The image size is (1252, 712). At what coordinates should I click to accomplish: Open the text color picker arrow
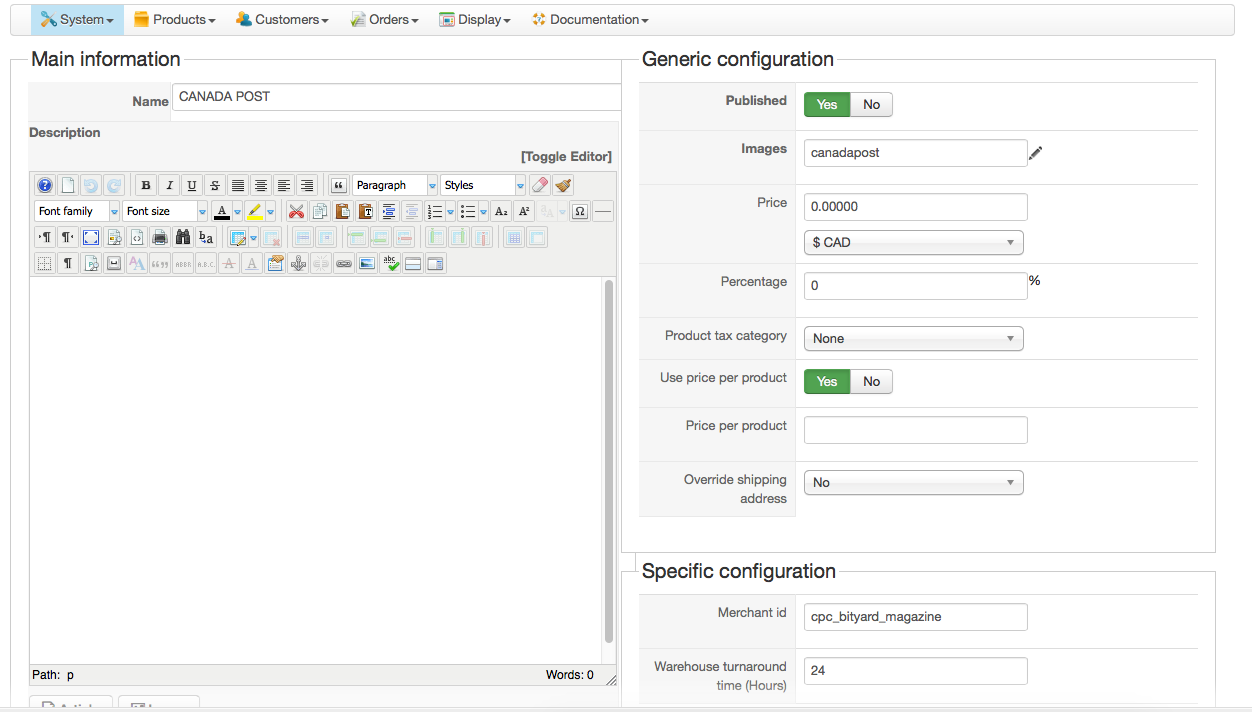[x=237, y=211]
